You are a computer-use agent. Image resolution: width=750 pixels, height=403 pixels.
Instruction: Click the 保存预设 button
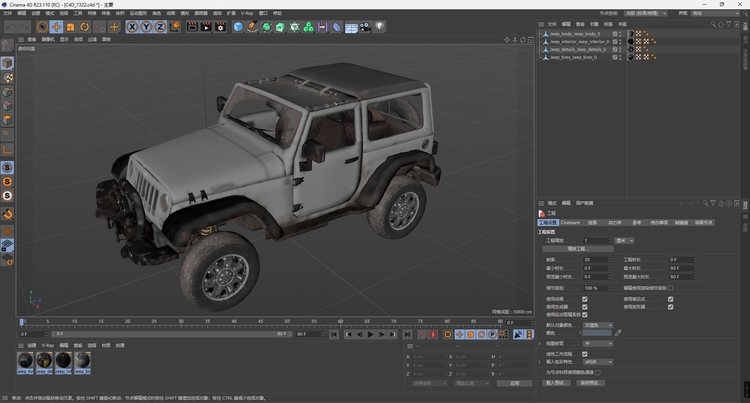(x=591, y=383)
